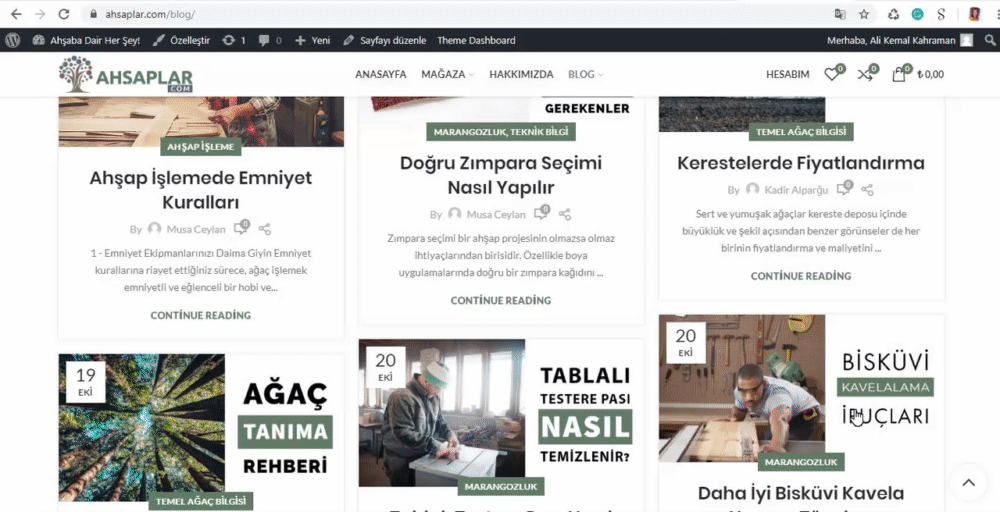Open the browser profile avatar
Viewport: 1000px width, 512px height.
pos(974,14)
